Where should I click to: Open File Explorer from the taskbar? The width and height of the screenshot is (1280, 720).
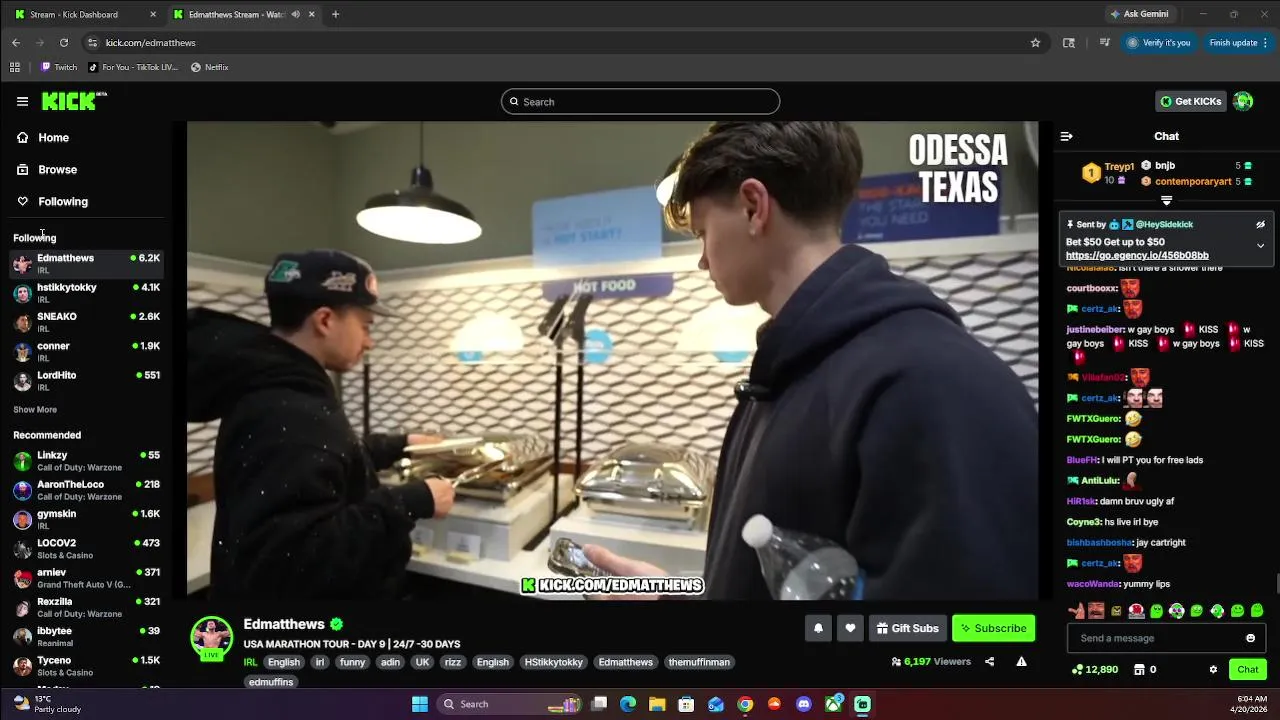click(657, 704)
